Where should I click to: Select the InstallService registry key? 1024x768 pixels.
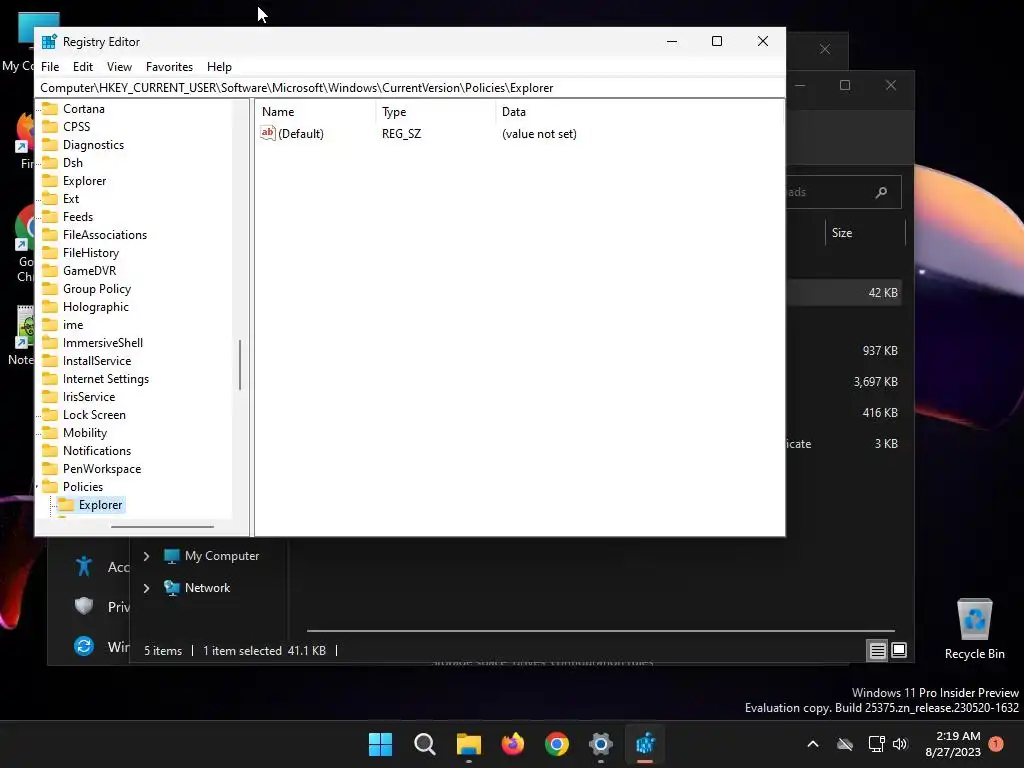[x=97, y=360]
